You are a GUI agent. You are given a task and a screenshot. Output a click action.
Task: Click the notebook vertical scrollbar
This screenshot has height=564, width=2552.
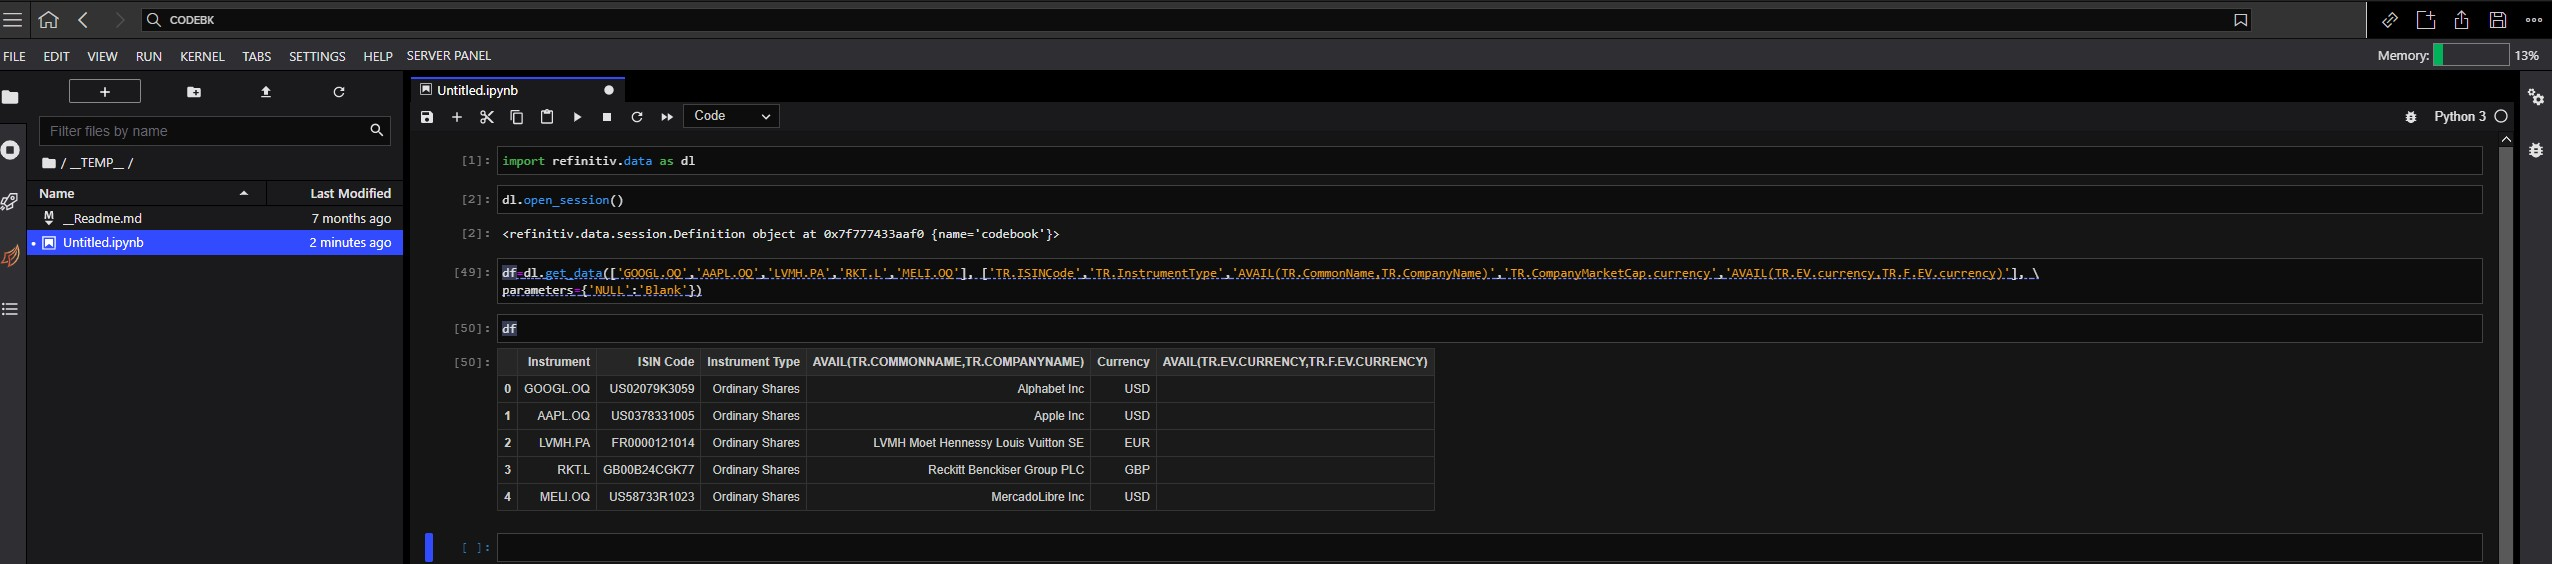pos(2505,356)
